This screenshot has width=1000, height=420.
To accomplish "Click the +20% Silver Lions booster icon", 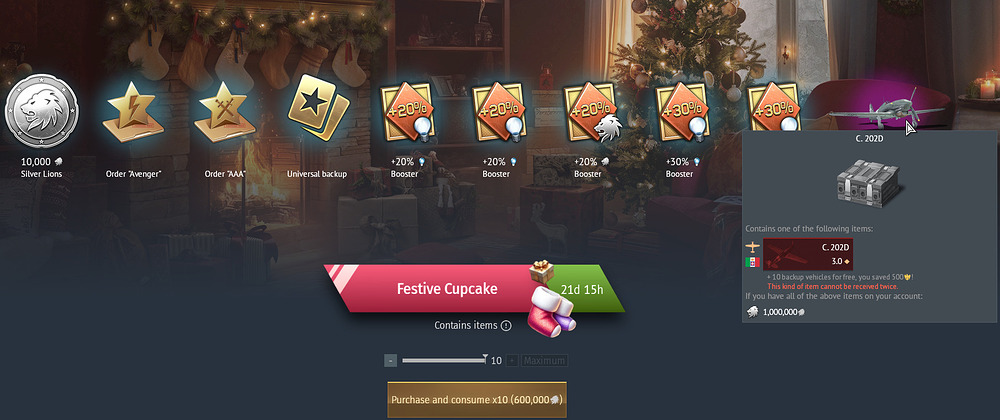I will point(590,112).
